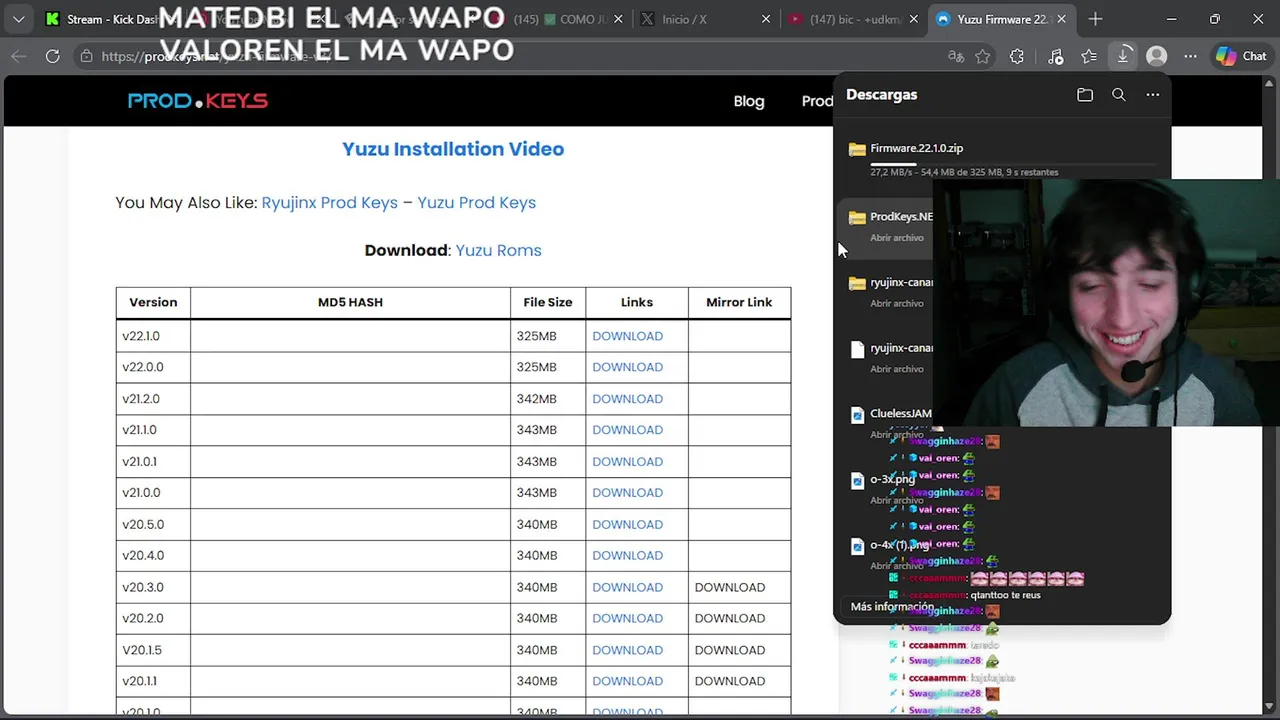Open the tab search dropdown arrow
This screenshot has width=1280, height=720.
pos(18,19)
